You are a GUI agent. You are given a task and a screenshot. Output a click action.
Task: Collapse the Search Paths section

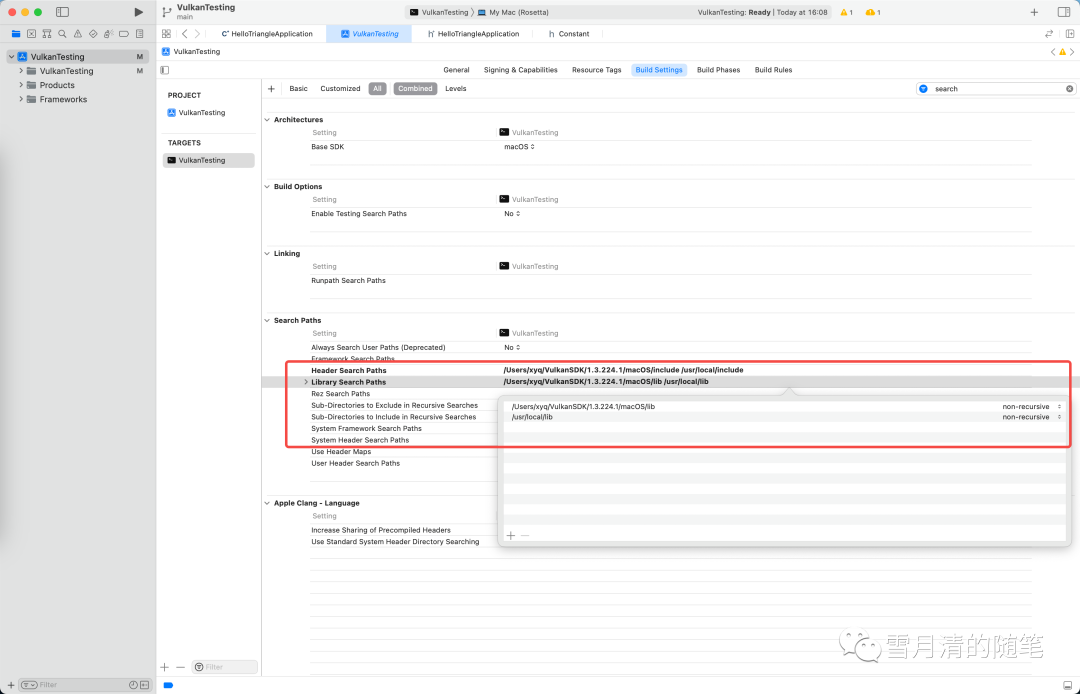(267, 321)
